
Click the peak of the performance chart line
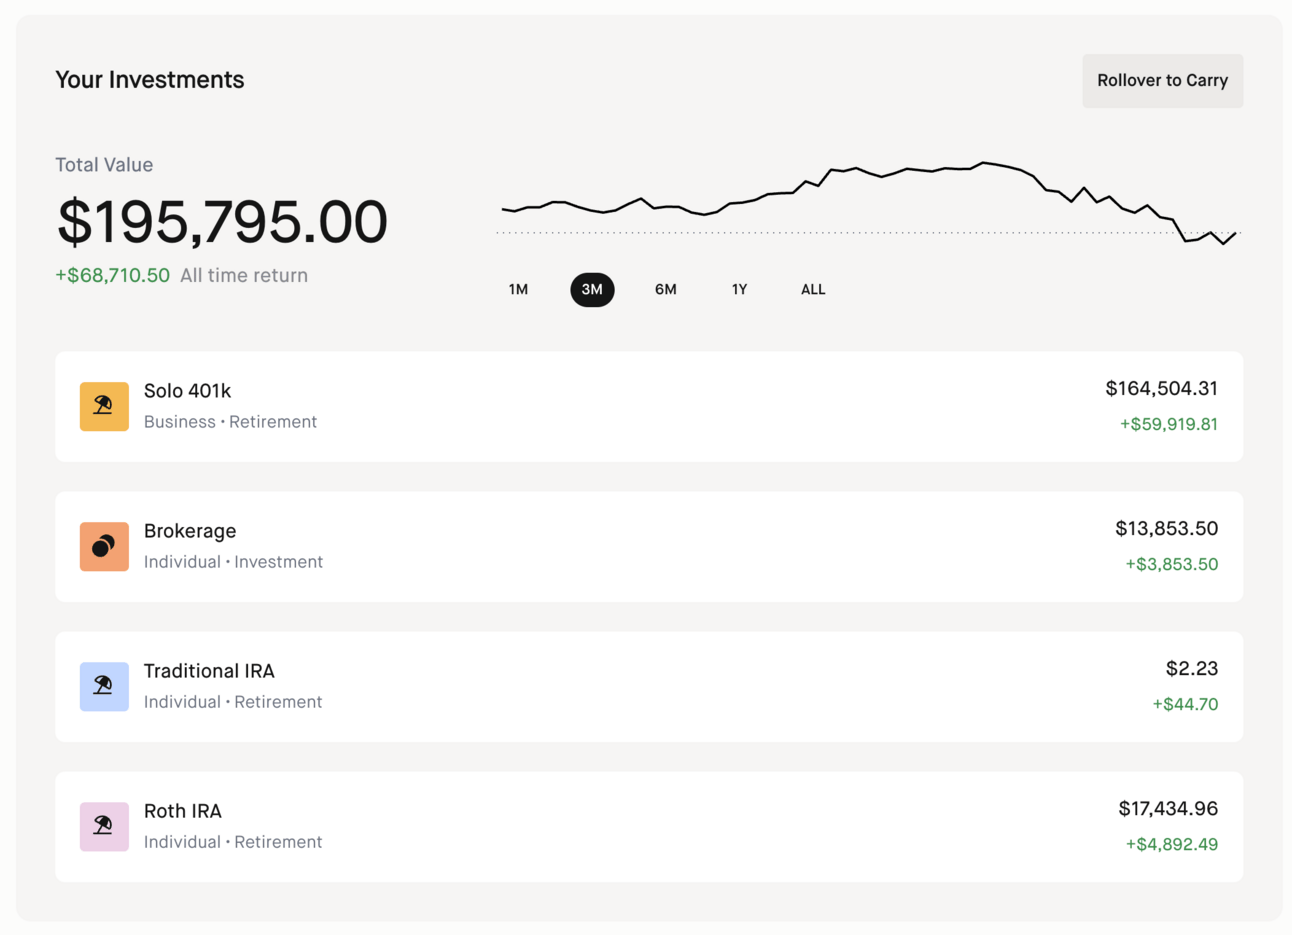(984, 162)
